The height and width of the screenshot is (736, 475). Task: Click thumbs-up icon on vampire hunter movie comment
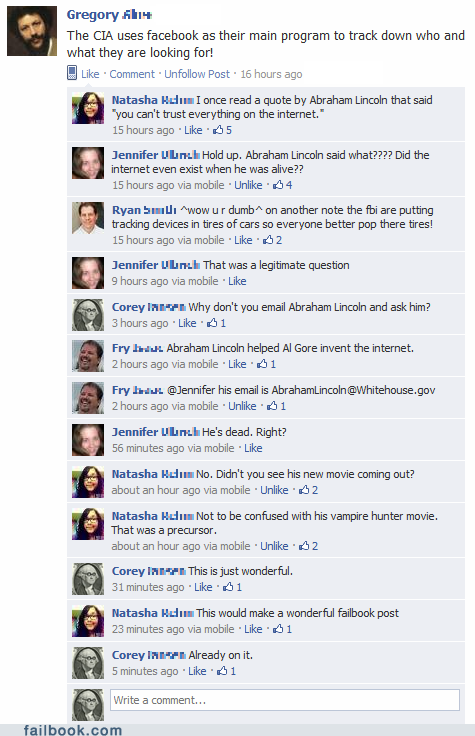[304, 546]
